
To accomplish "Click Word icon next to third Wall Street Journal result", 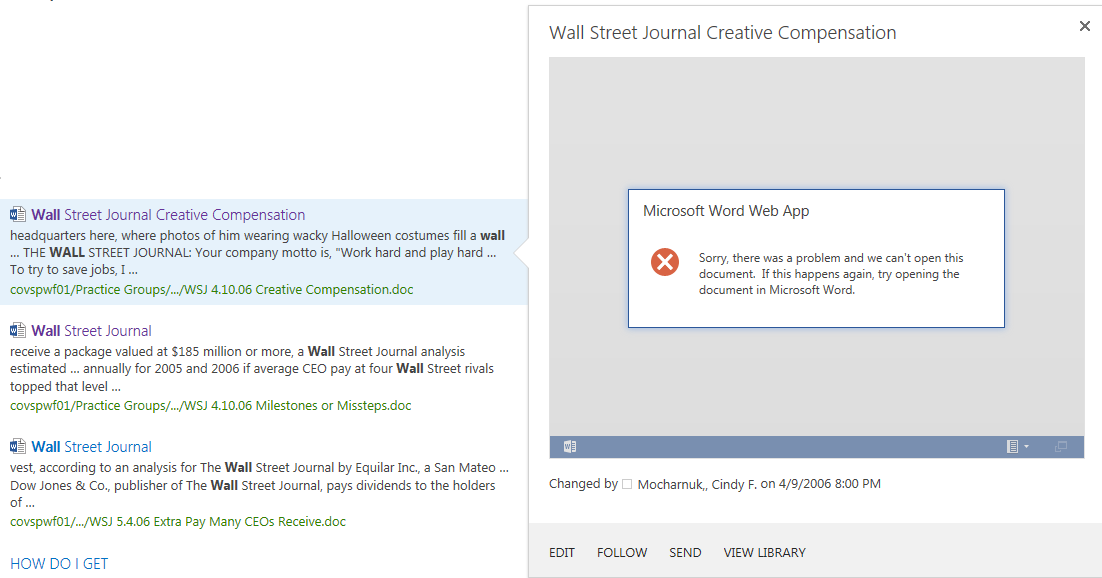I will (x=18, y=447).
